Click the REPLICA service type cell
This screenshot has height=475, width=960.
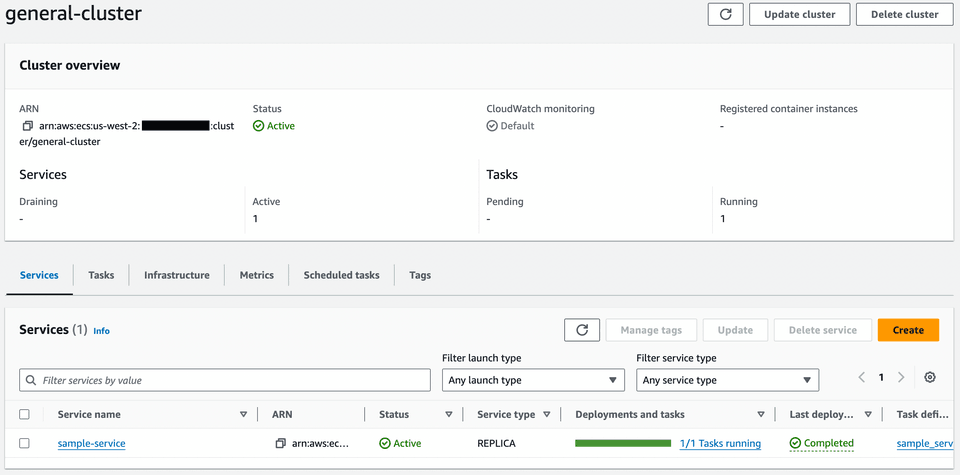click(497, 443)
